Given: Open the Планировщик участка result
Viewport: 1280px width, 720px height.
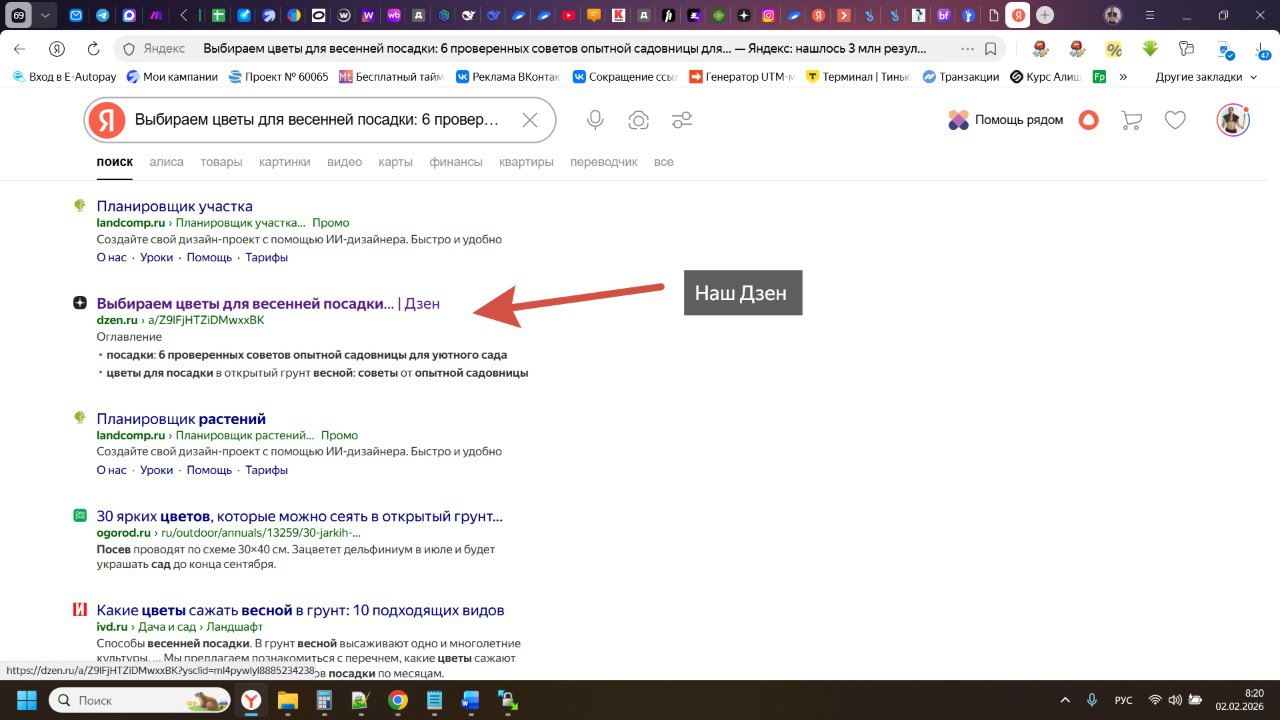Looking at the screenshot, I should (x=175, y=206).
